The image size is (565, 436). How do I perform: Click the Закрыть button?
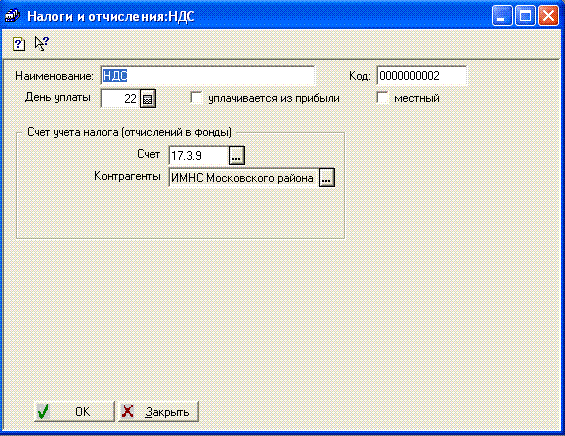158,411
